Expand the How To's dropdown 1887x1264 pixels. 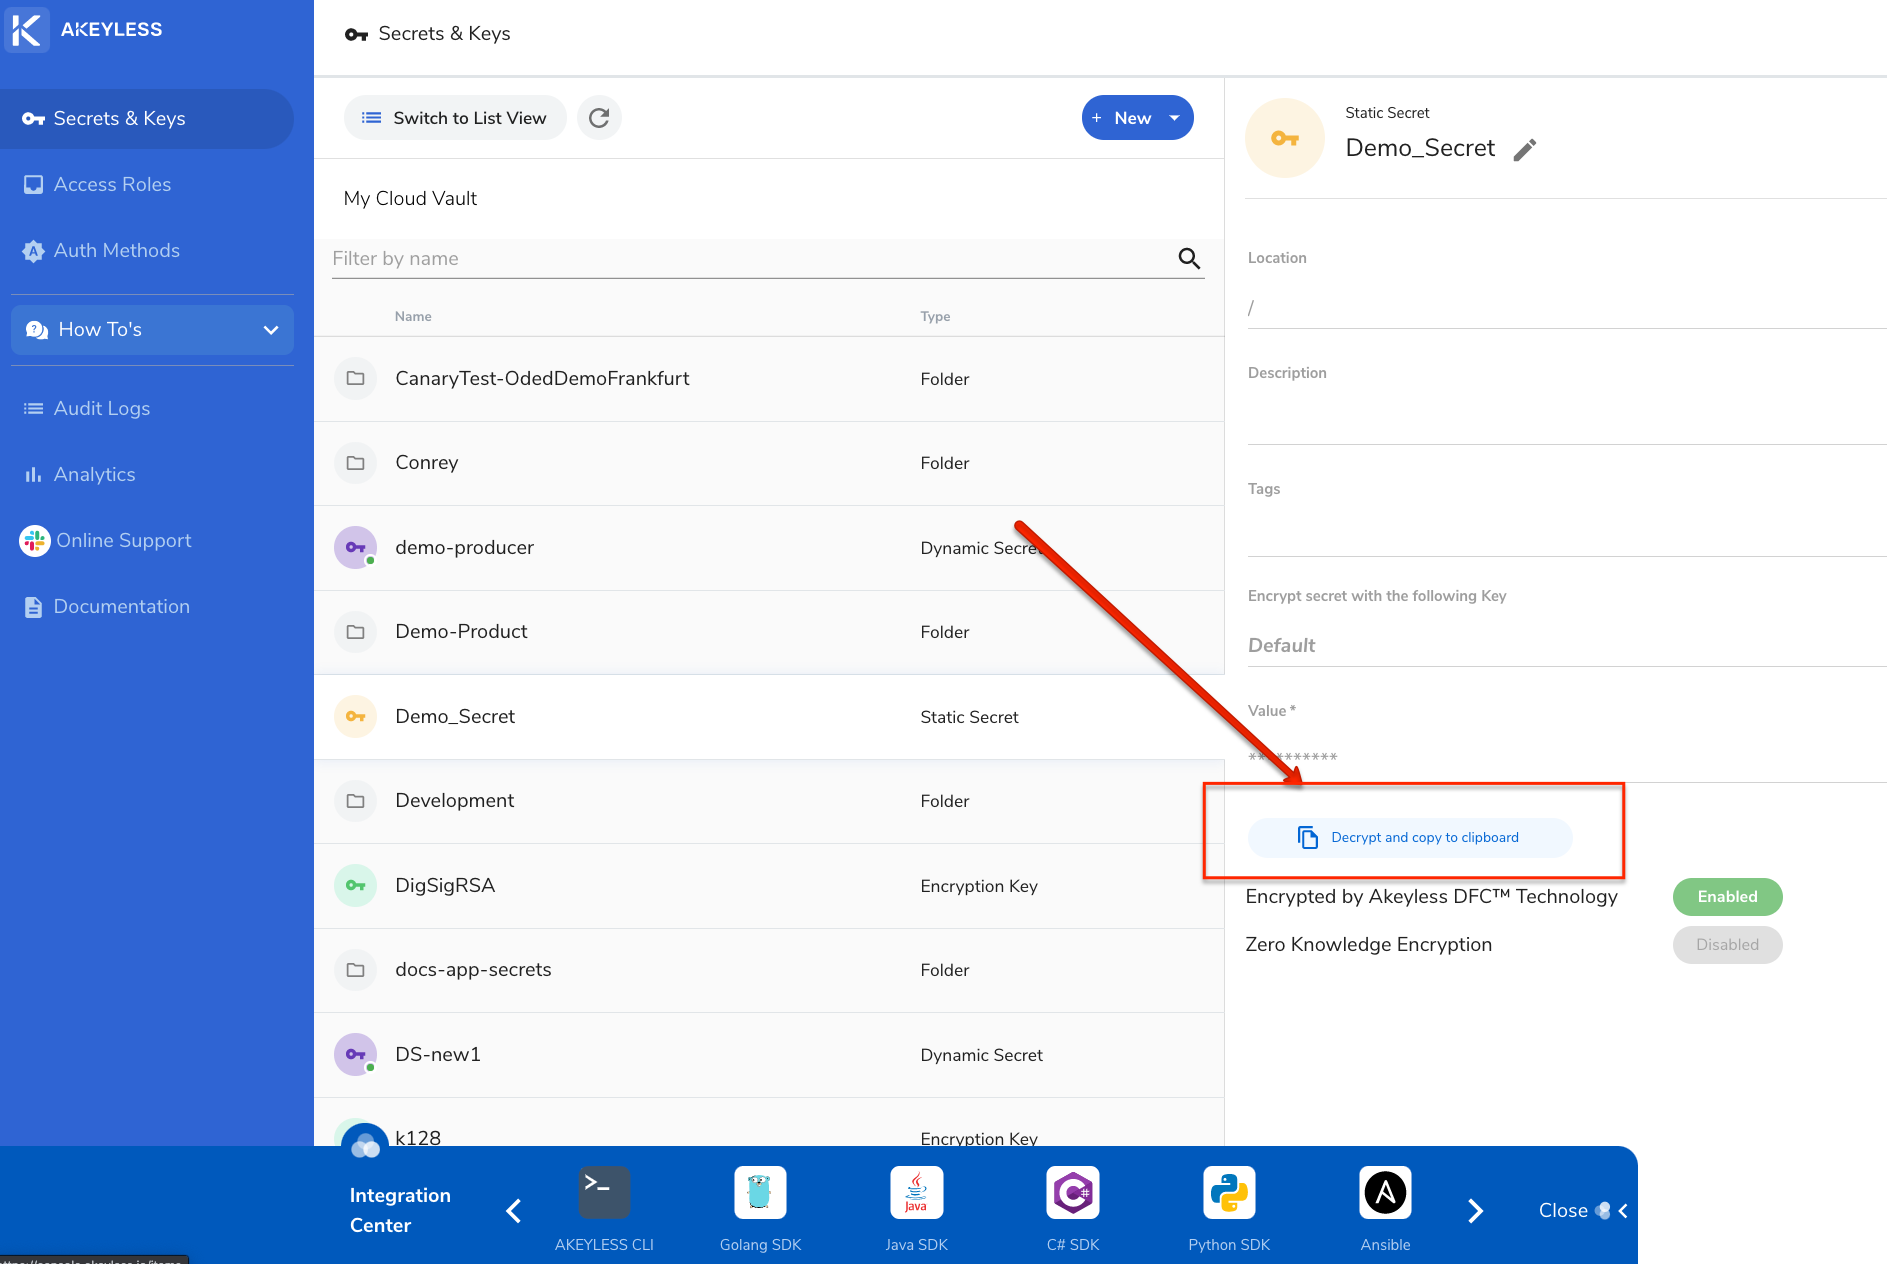pos(152,330)
